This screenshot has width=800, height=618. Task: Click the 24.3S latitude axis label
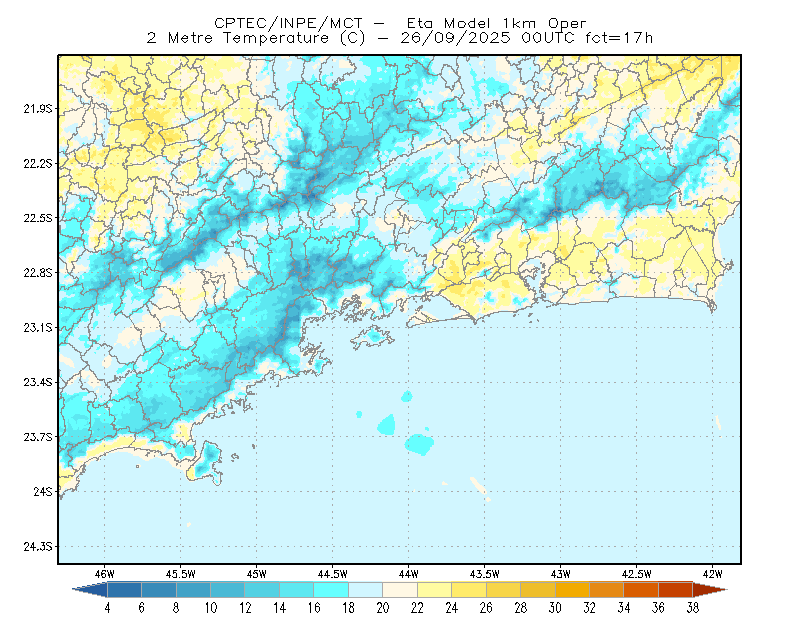point(37,547)
